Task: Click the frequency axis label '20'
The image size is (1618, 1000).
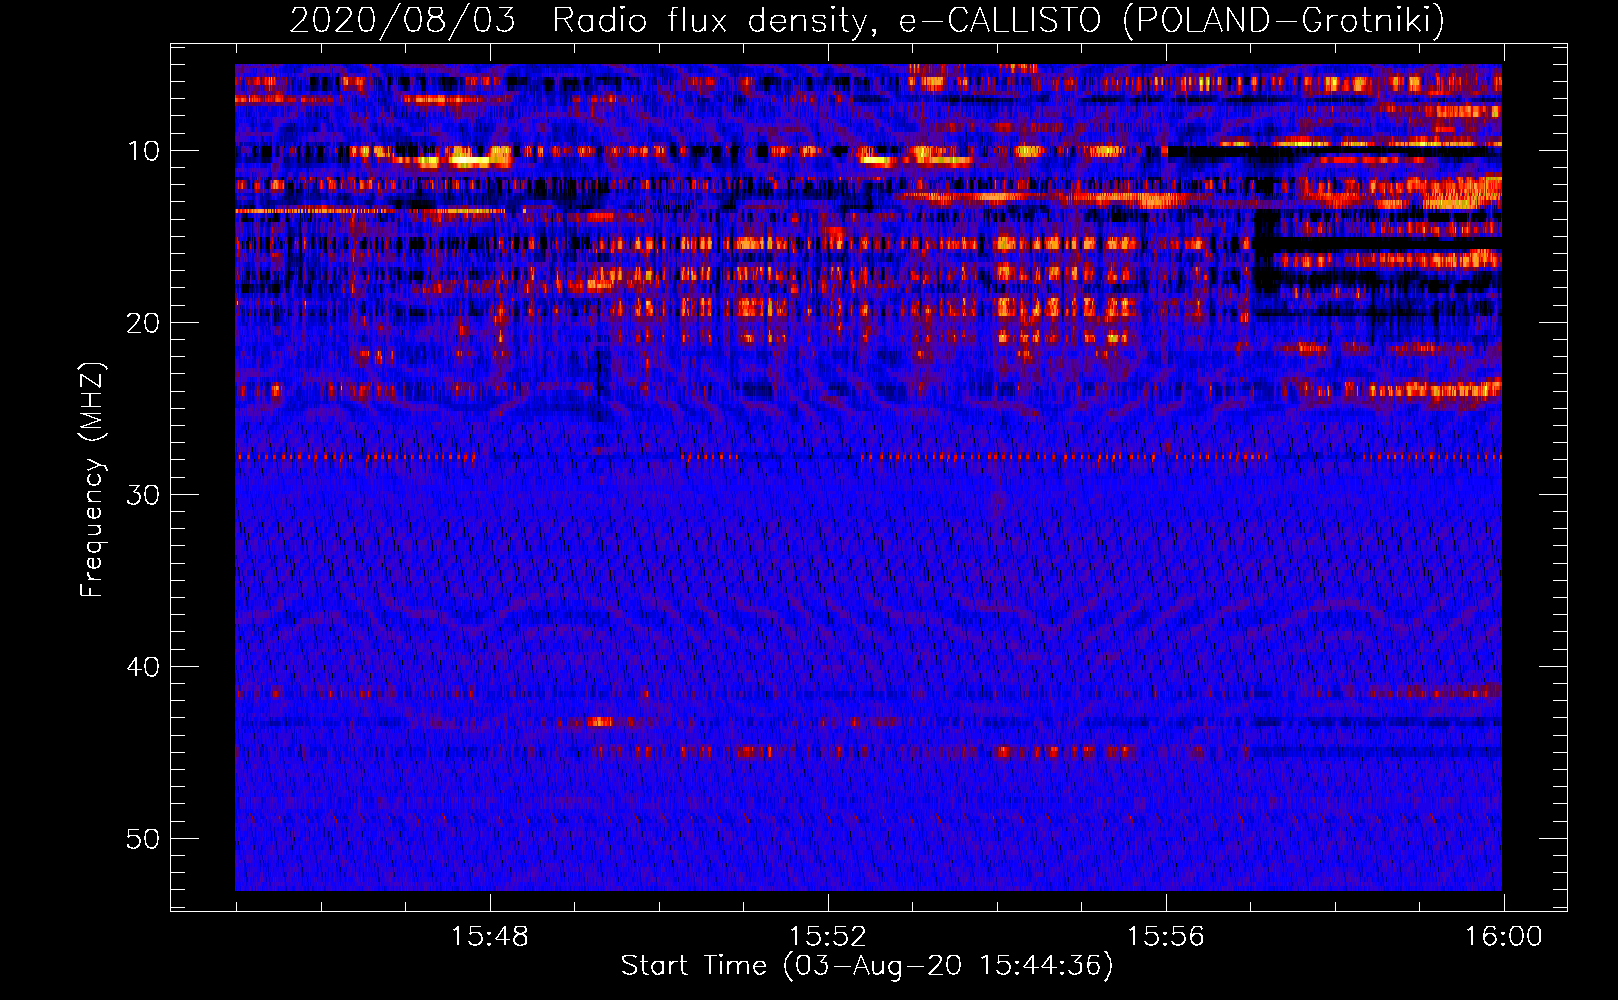Action: (x=144, y=323)
